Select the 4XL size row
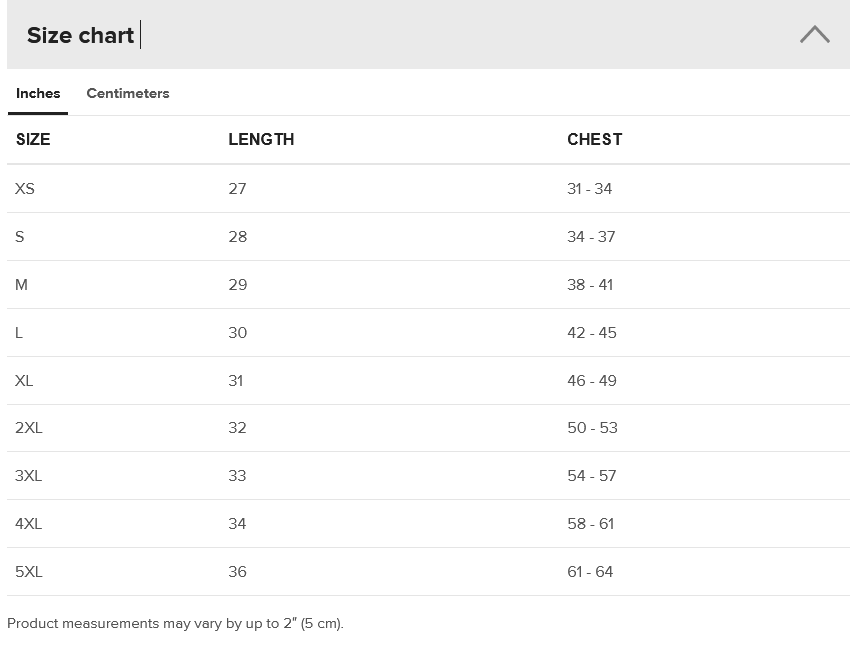This screenshot has width=855, height=652. 29,523
